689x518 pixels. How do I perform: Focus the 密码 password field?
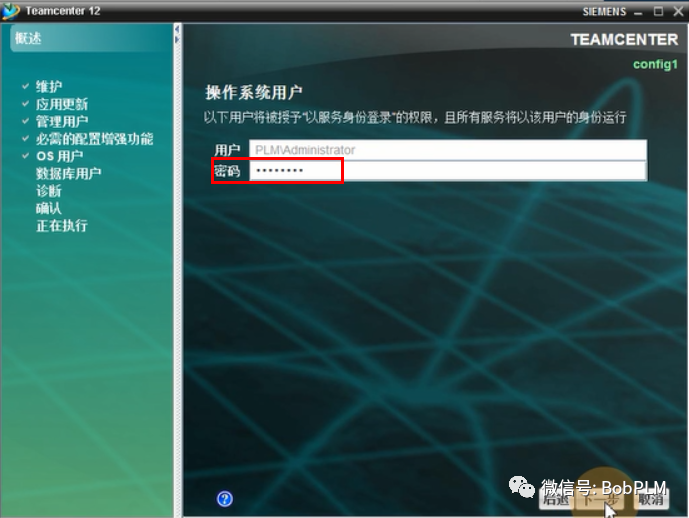click(x=448, y=170)
